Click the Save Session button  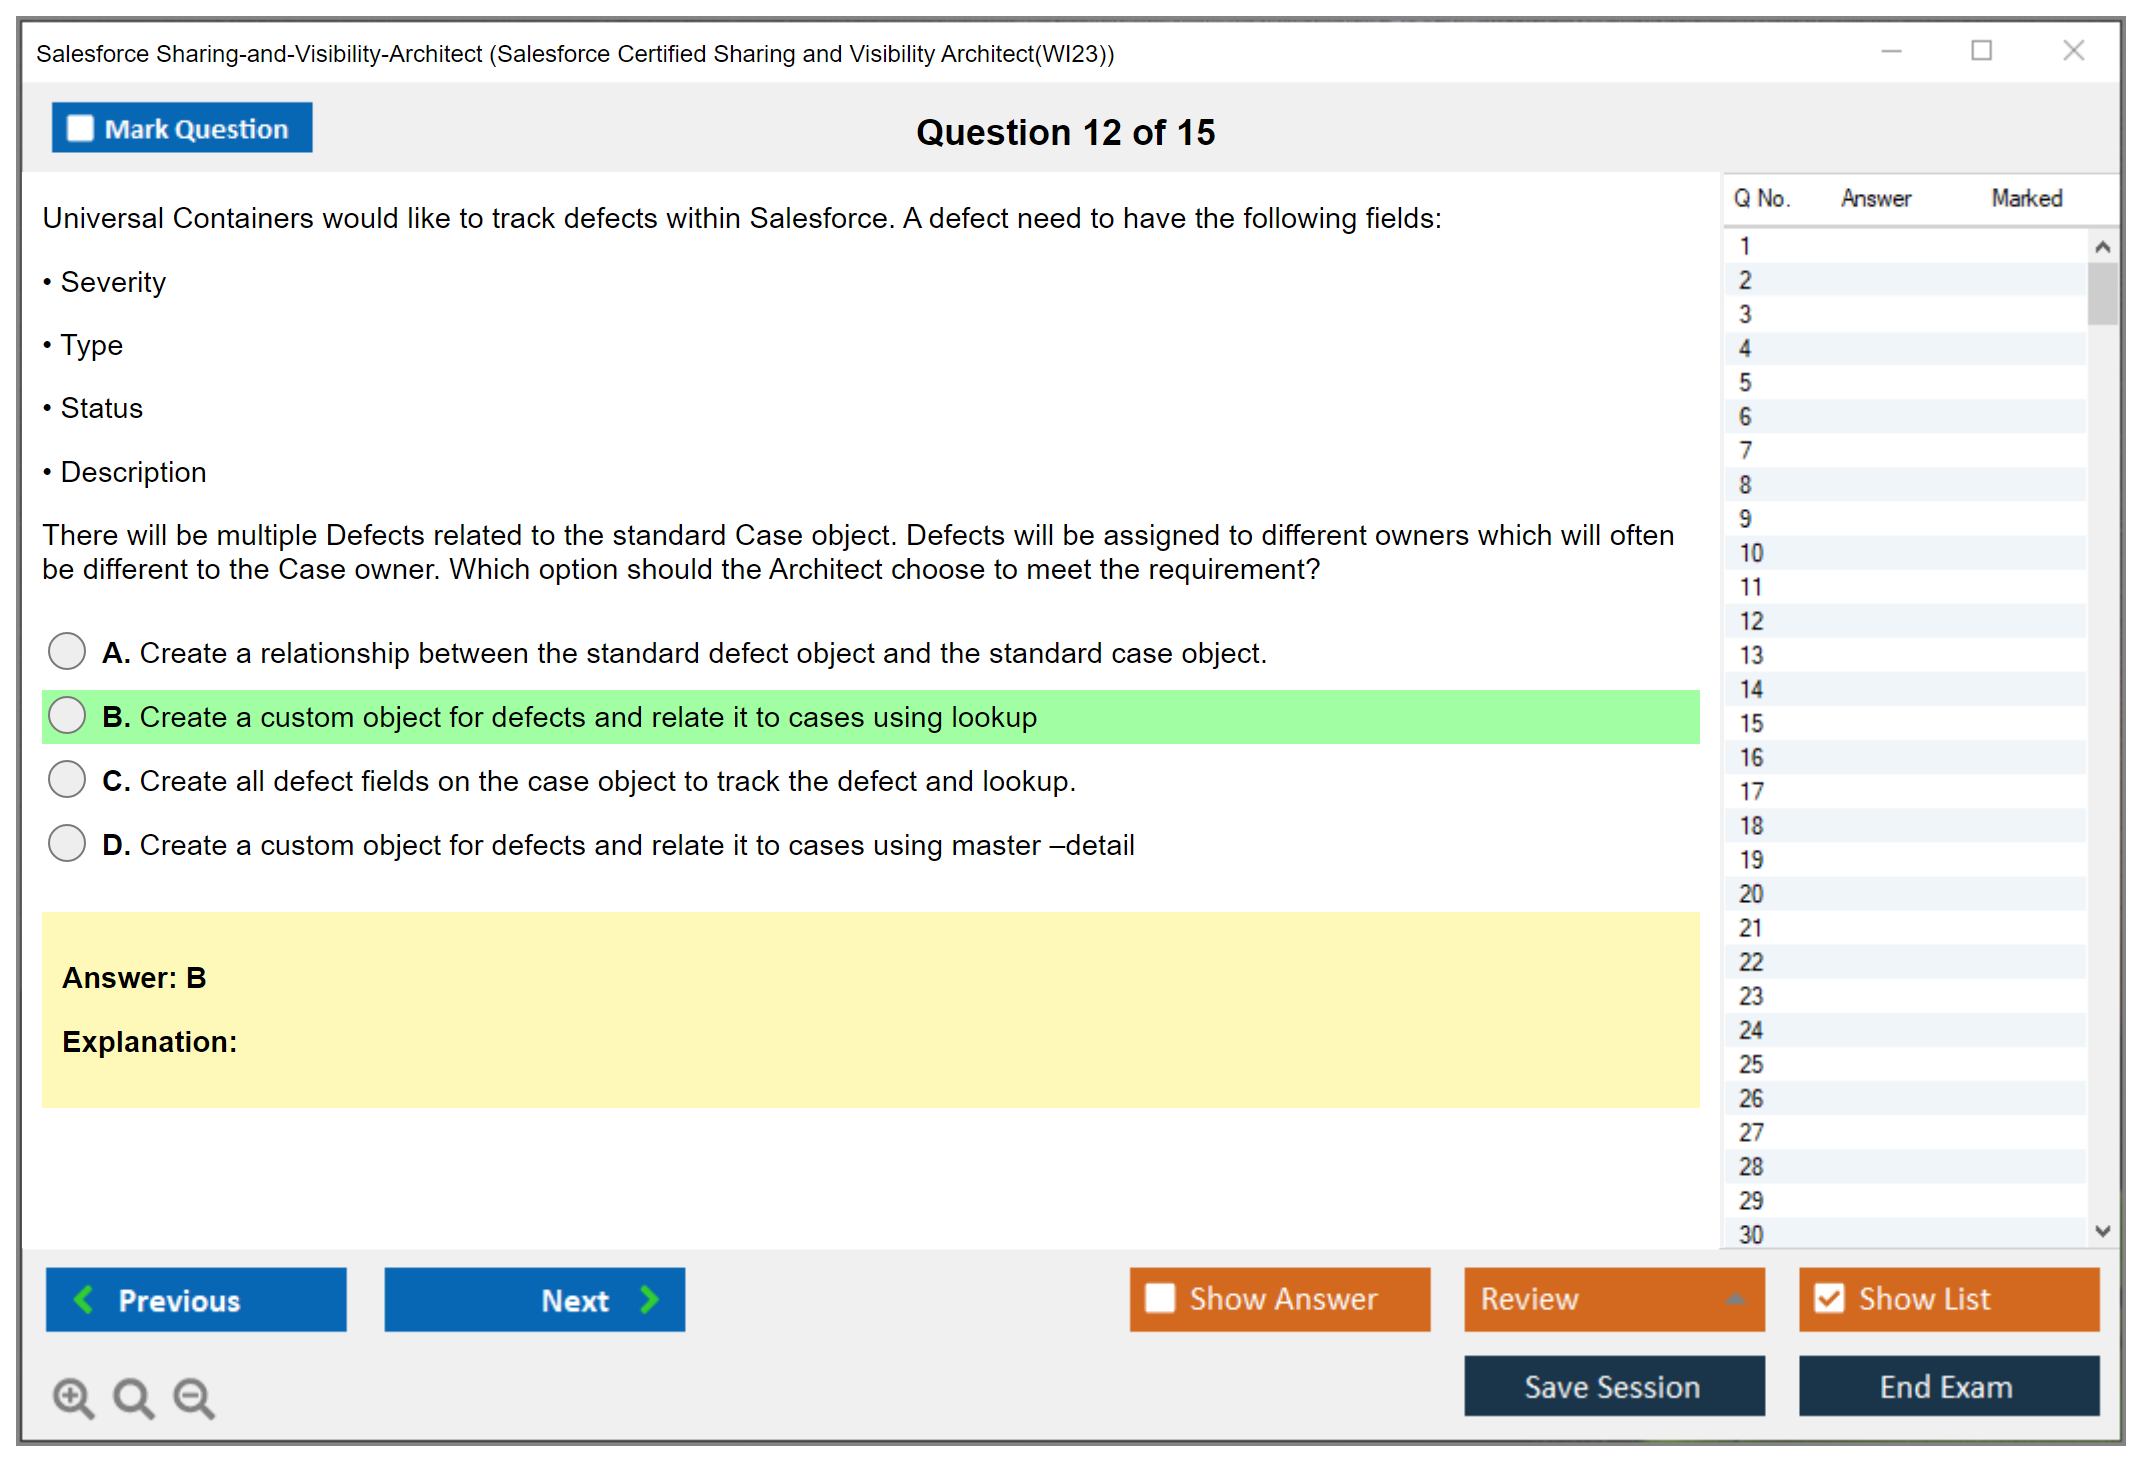point(1613,1386)
